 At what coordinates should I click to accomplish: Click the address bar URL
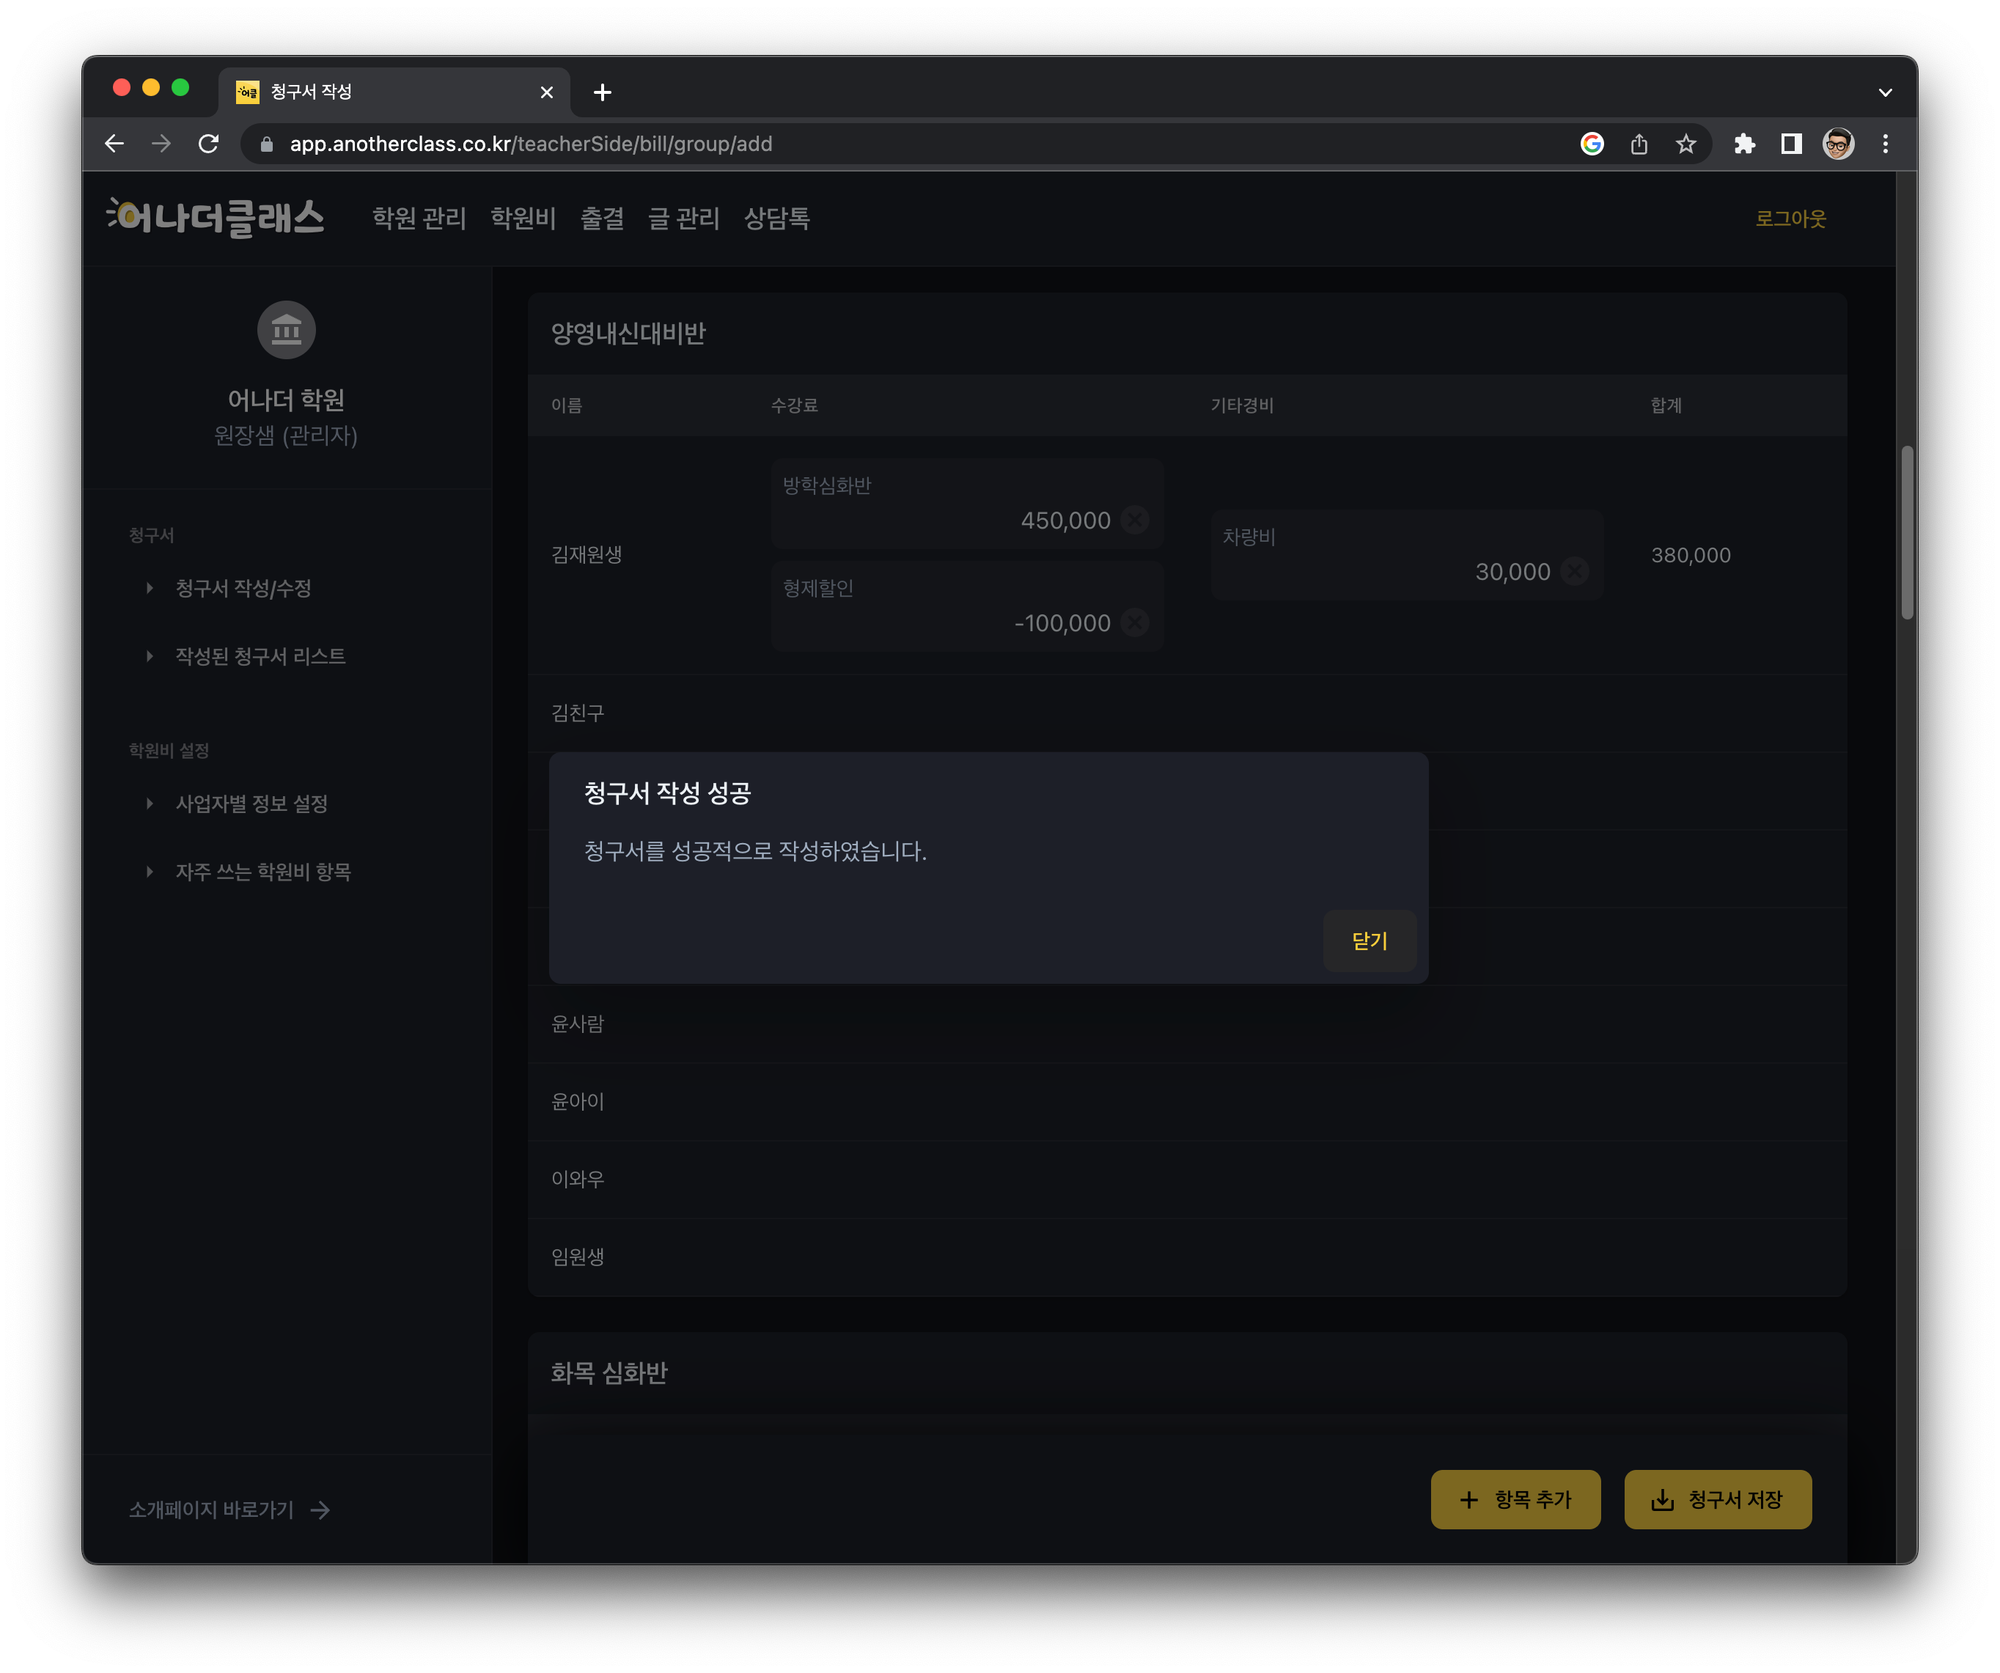(x=531, y=144)
